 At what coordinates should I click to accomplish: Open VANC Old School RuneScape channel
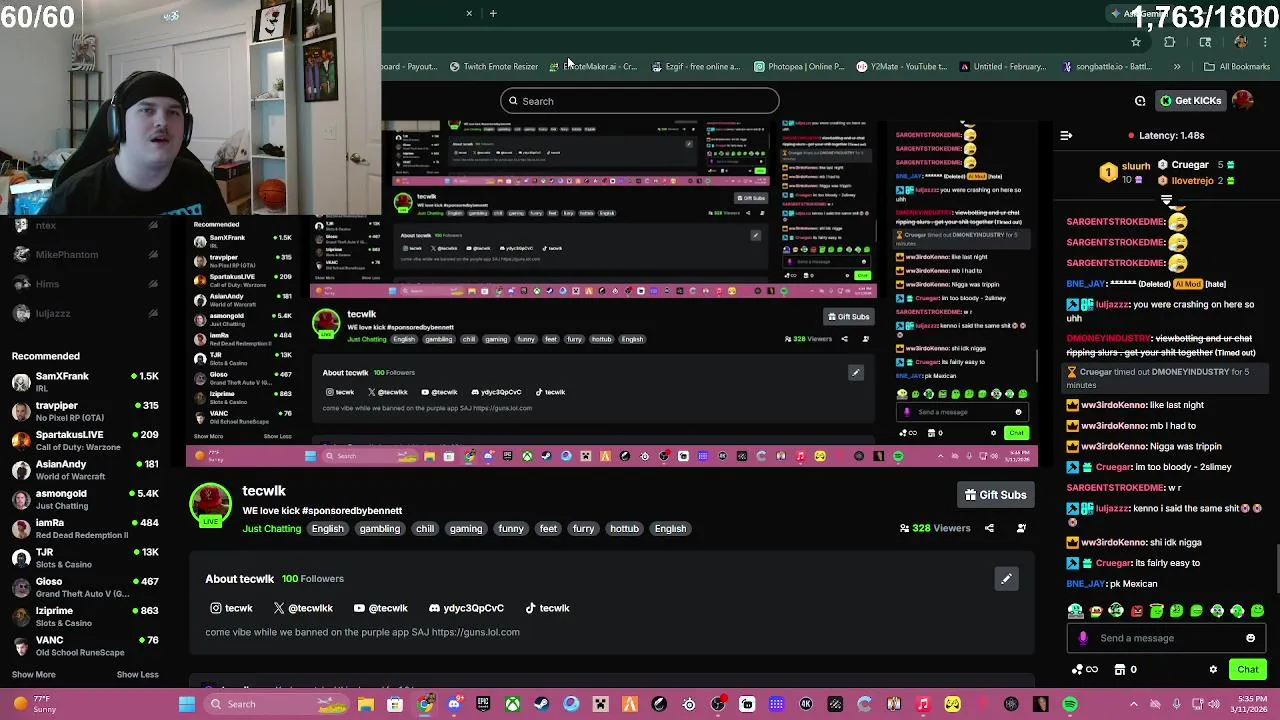pos(85,646)
